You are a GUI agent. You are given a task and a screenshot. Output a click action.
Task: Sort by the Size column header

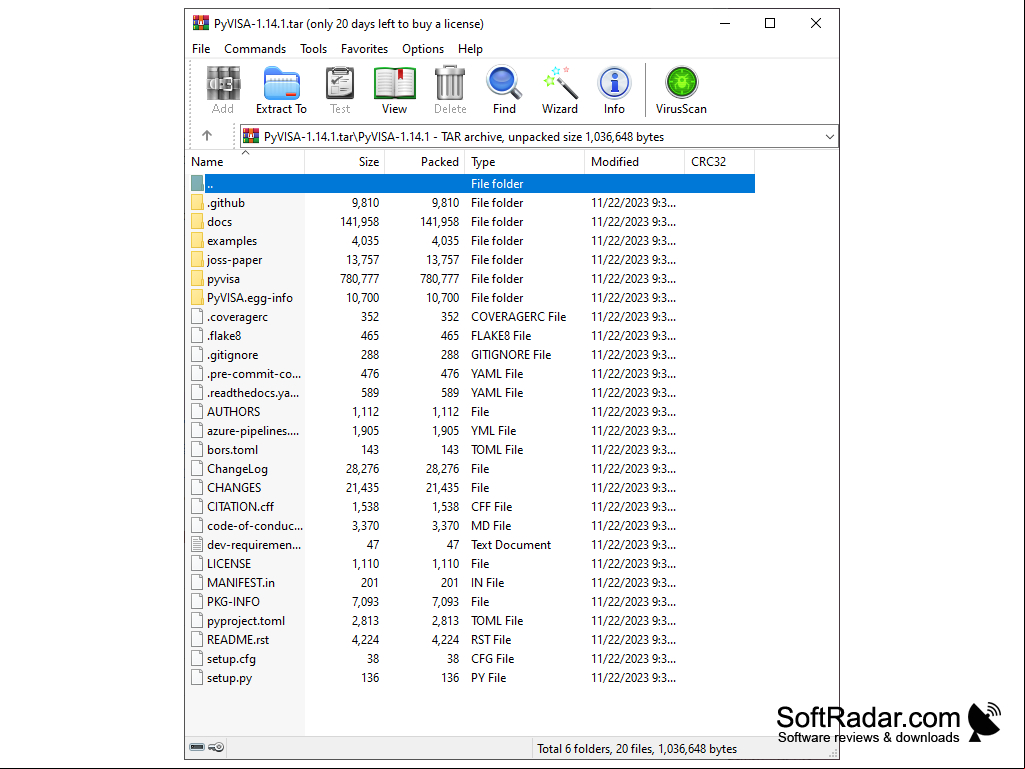coord(344,162)
